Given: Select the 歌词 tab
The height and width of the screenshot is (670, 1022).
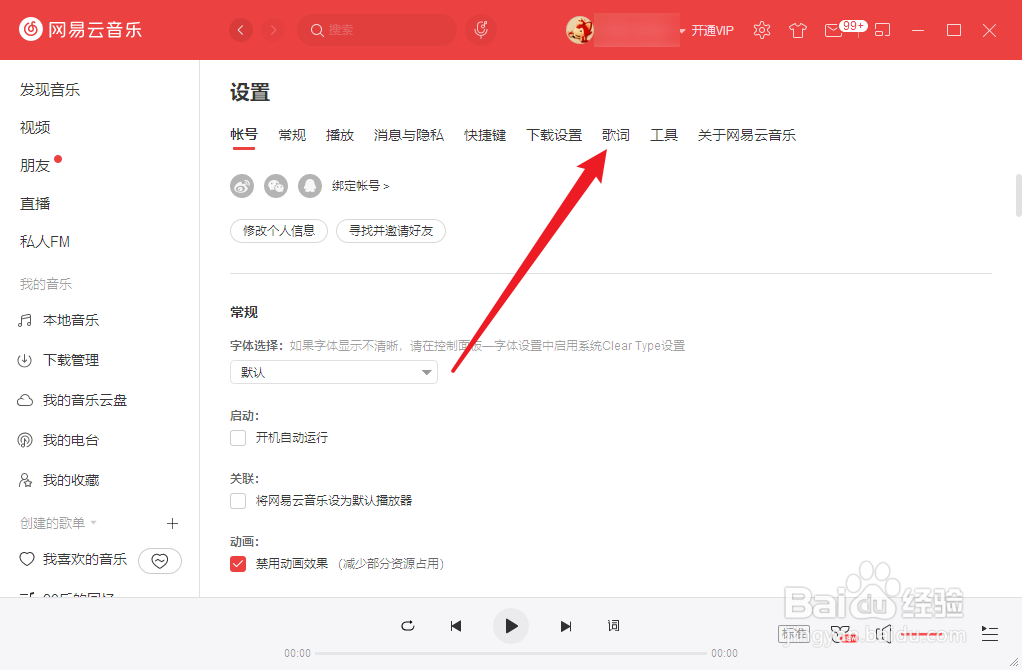Looking at the screenshot, I should click(616, 135).
